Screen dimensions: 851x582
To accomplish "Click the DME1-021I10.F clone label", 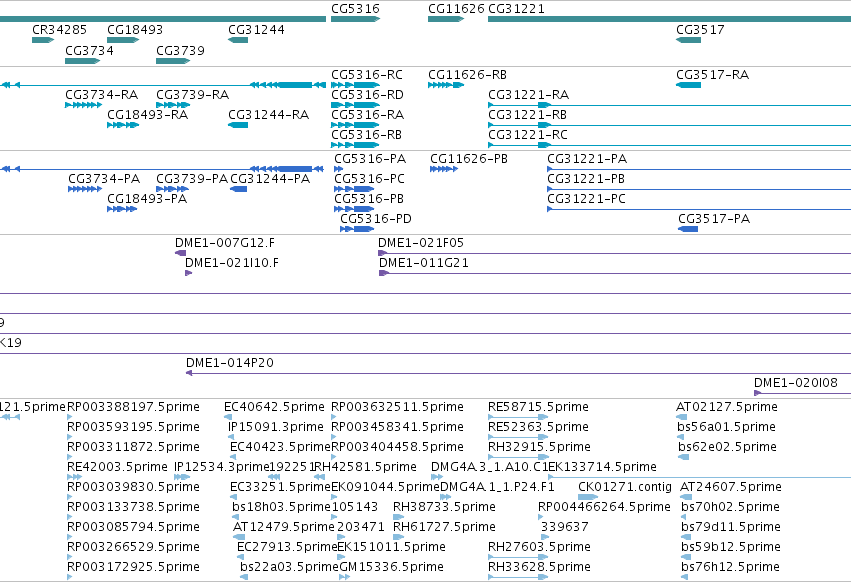I will coord(232,263).
